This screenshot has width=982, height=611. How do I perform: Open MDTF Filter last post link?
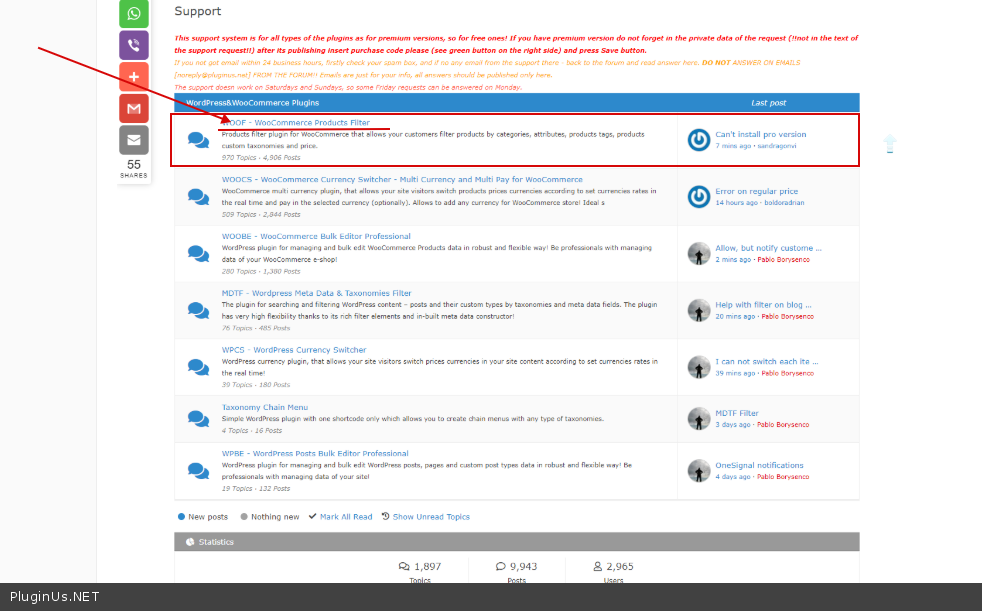pyautogui.click(x=737, y=414)
